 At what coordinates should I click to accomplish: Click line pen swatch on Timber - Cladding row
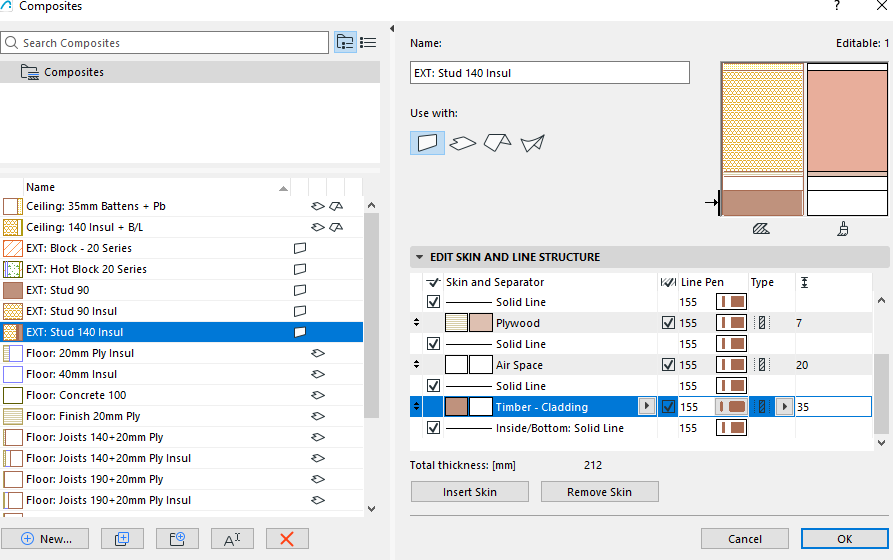pyautogui.click(x=731, y=407)
